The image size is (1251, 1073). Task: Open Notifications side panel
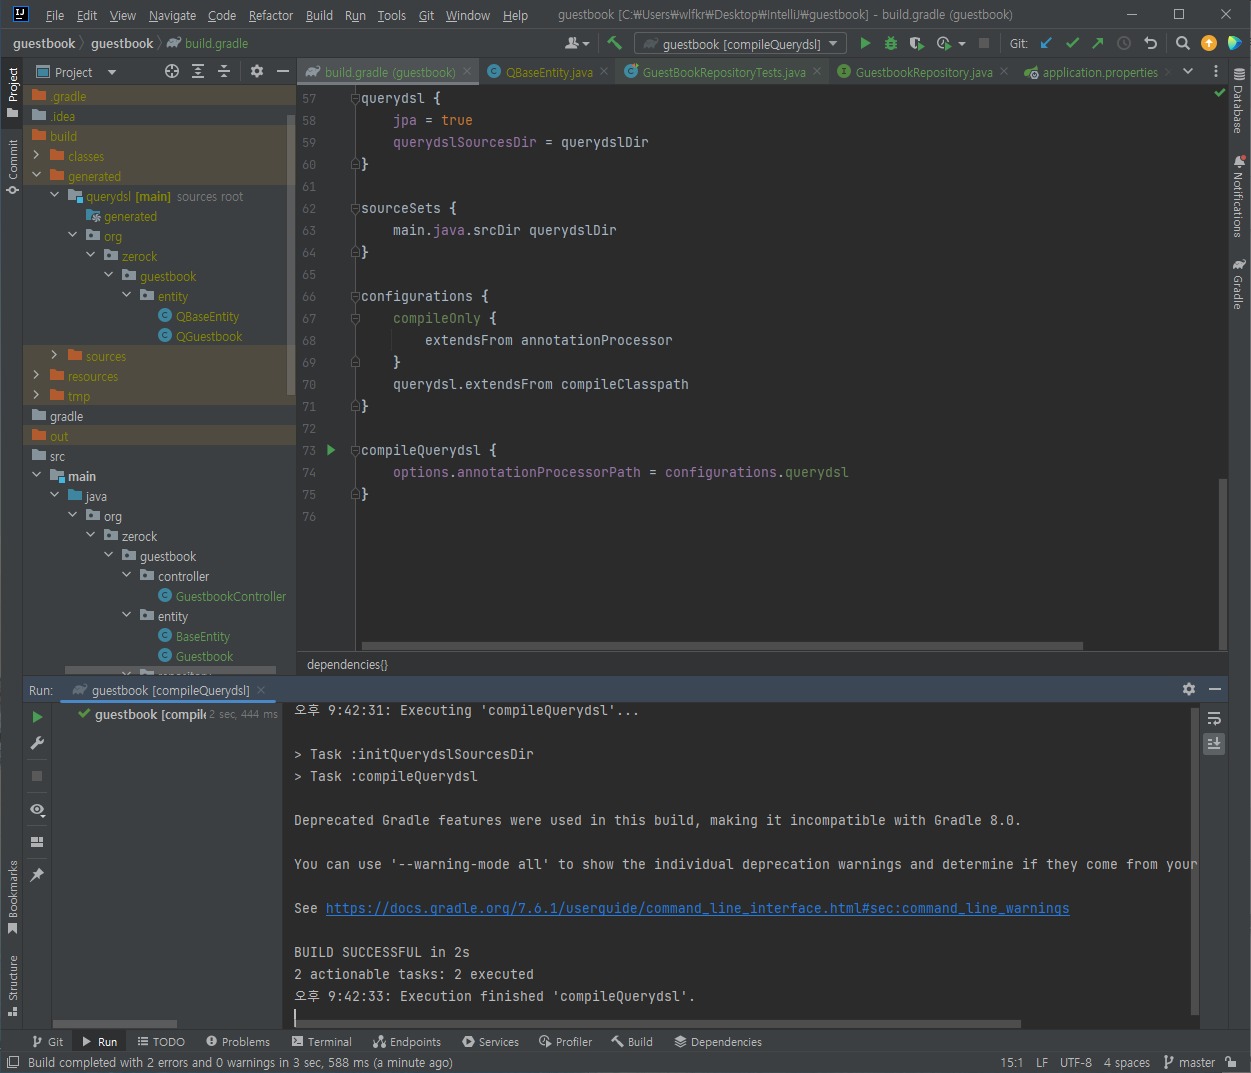(x=1239, y=197)
